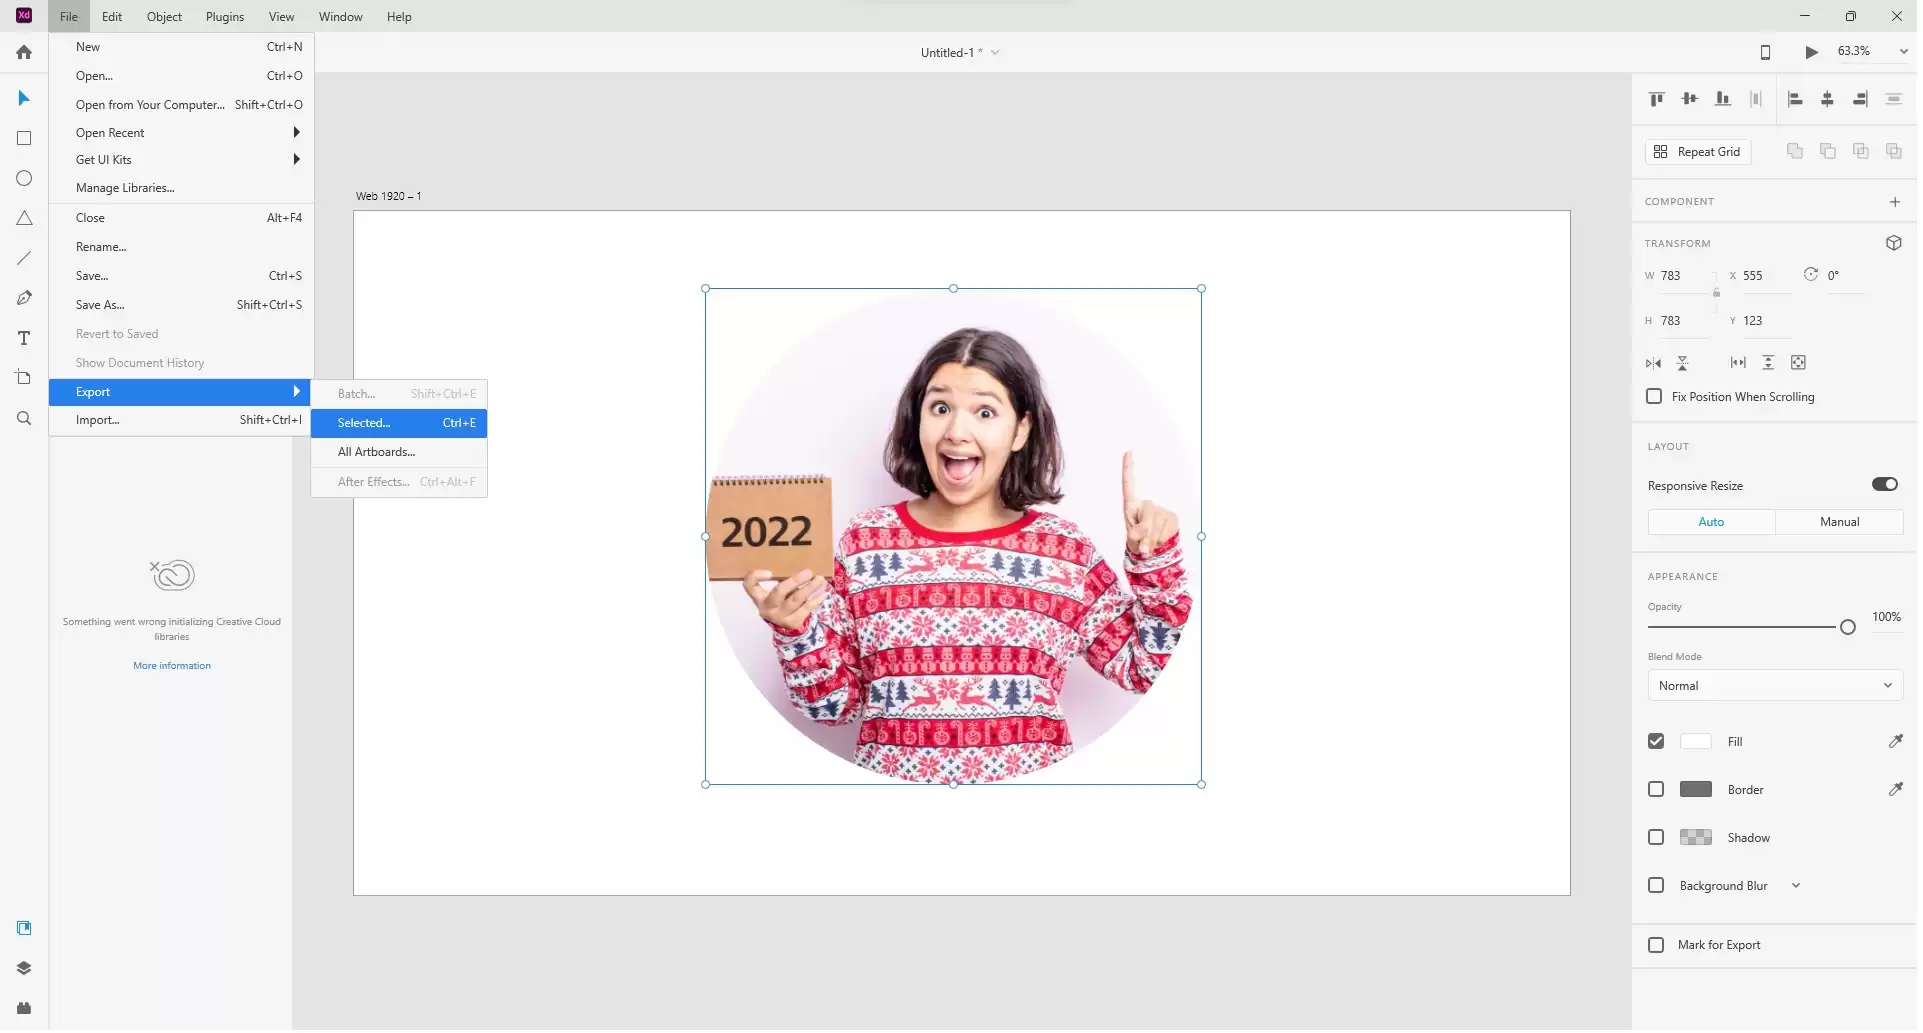
Task: Expand the Background Blur options
Action: pyautogui.click(x=1797, y=885)
